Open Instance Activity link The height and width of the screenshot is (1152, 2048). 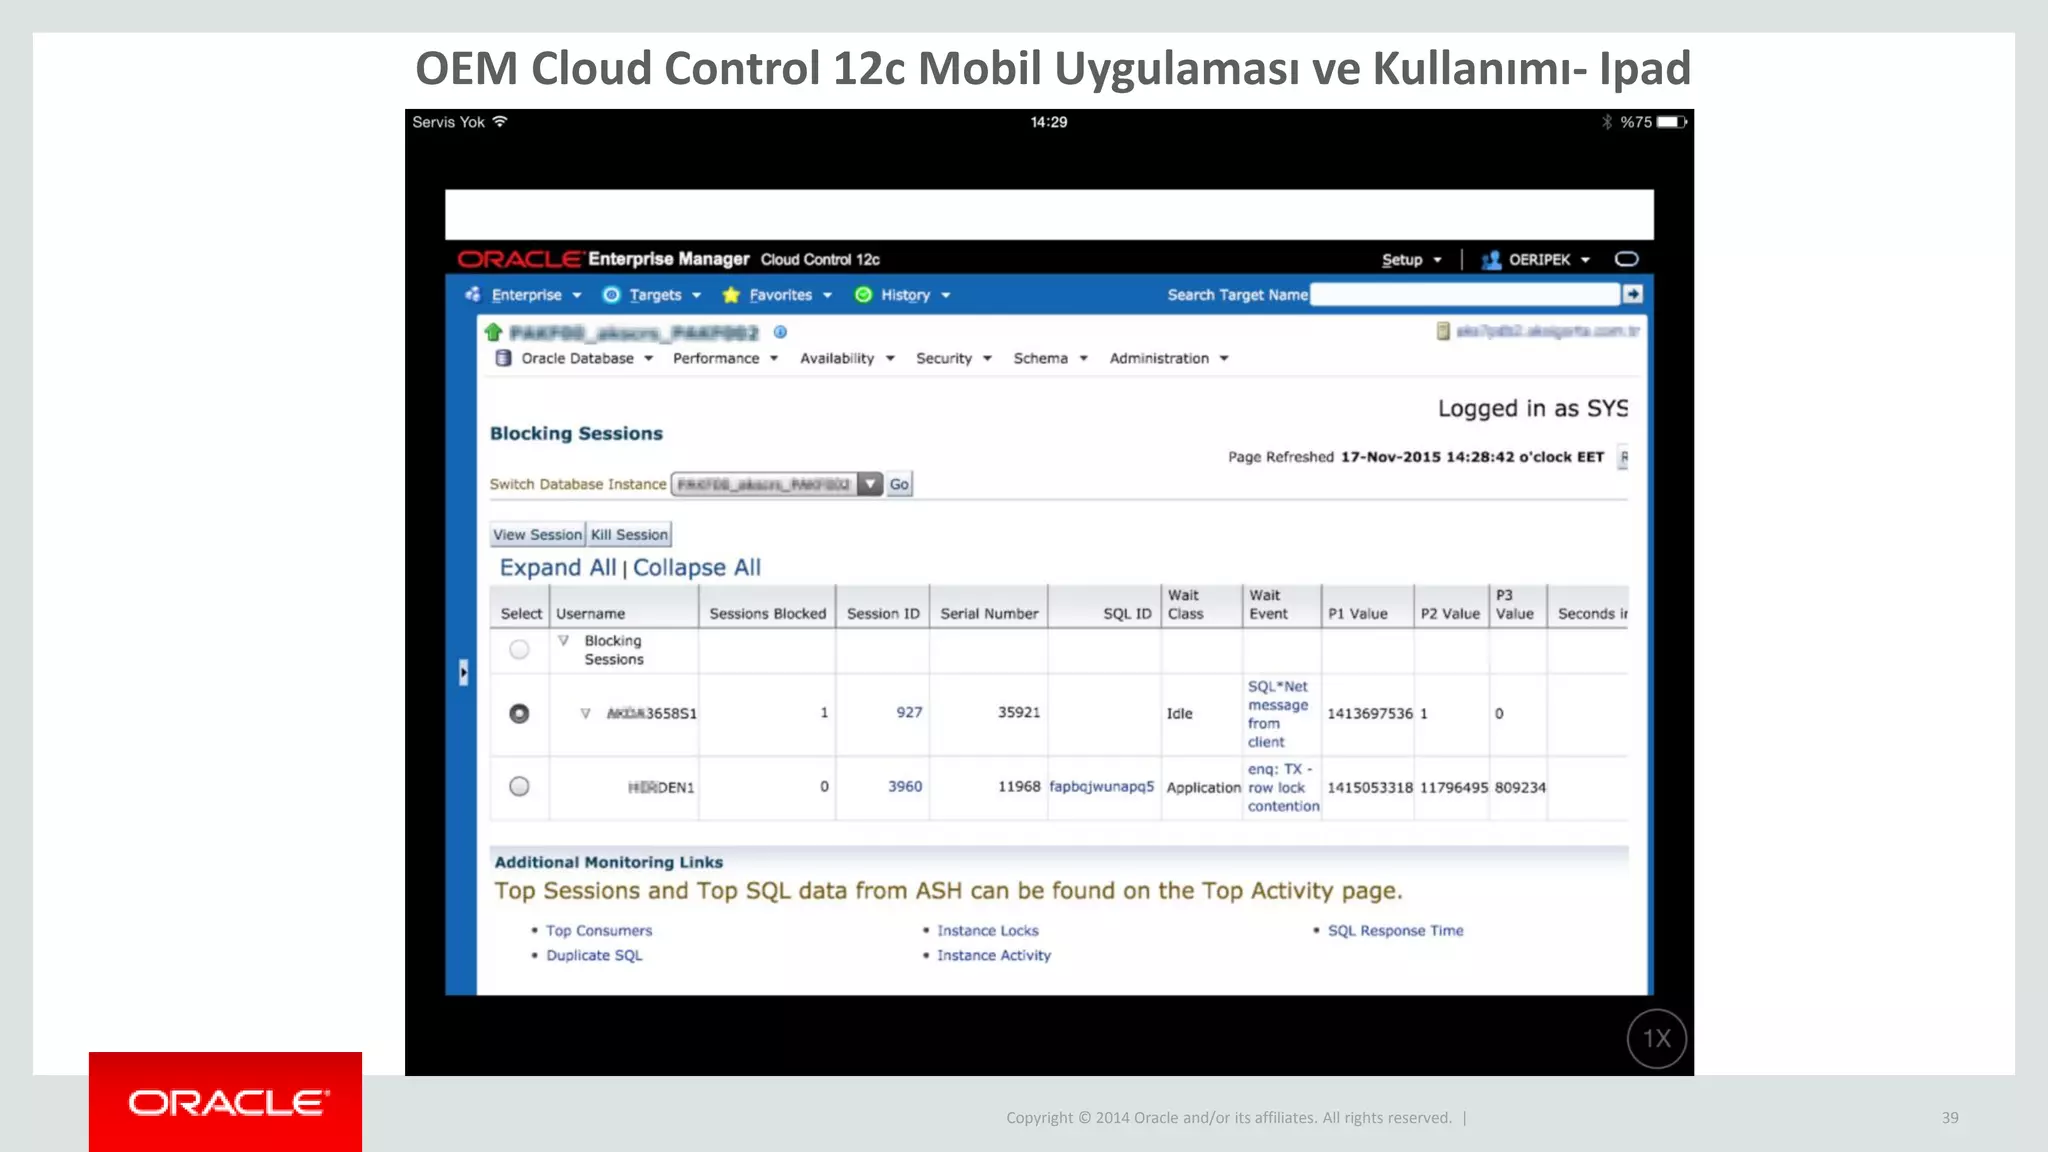(994, 956)
